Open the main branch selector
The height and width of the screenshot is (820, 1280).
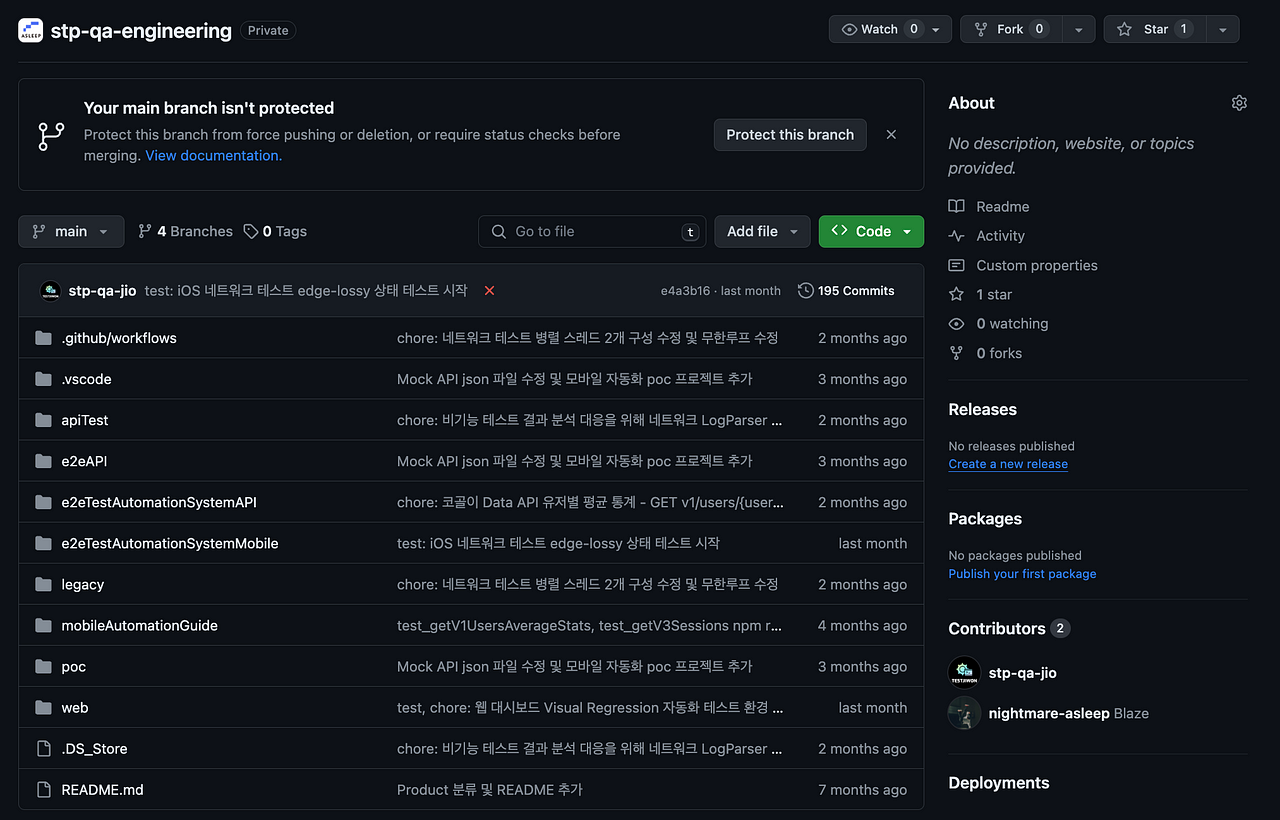coord(71,231)
